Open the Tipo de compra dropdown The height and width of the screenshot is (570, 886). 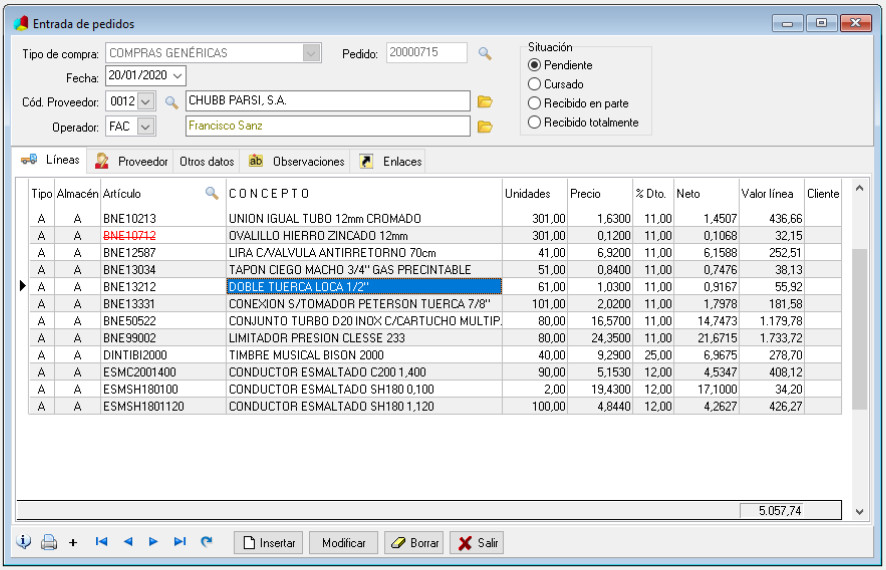(x=311, y=53)
